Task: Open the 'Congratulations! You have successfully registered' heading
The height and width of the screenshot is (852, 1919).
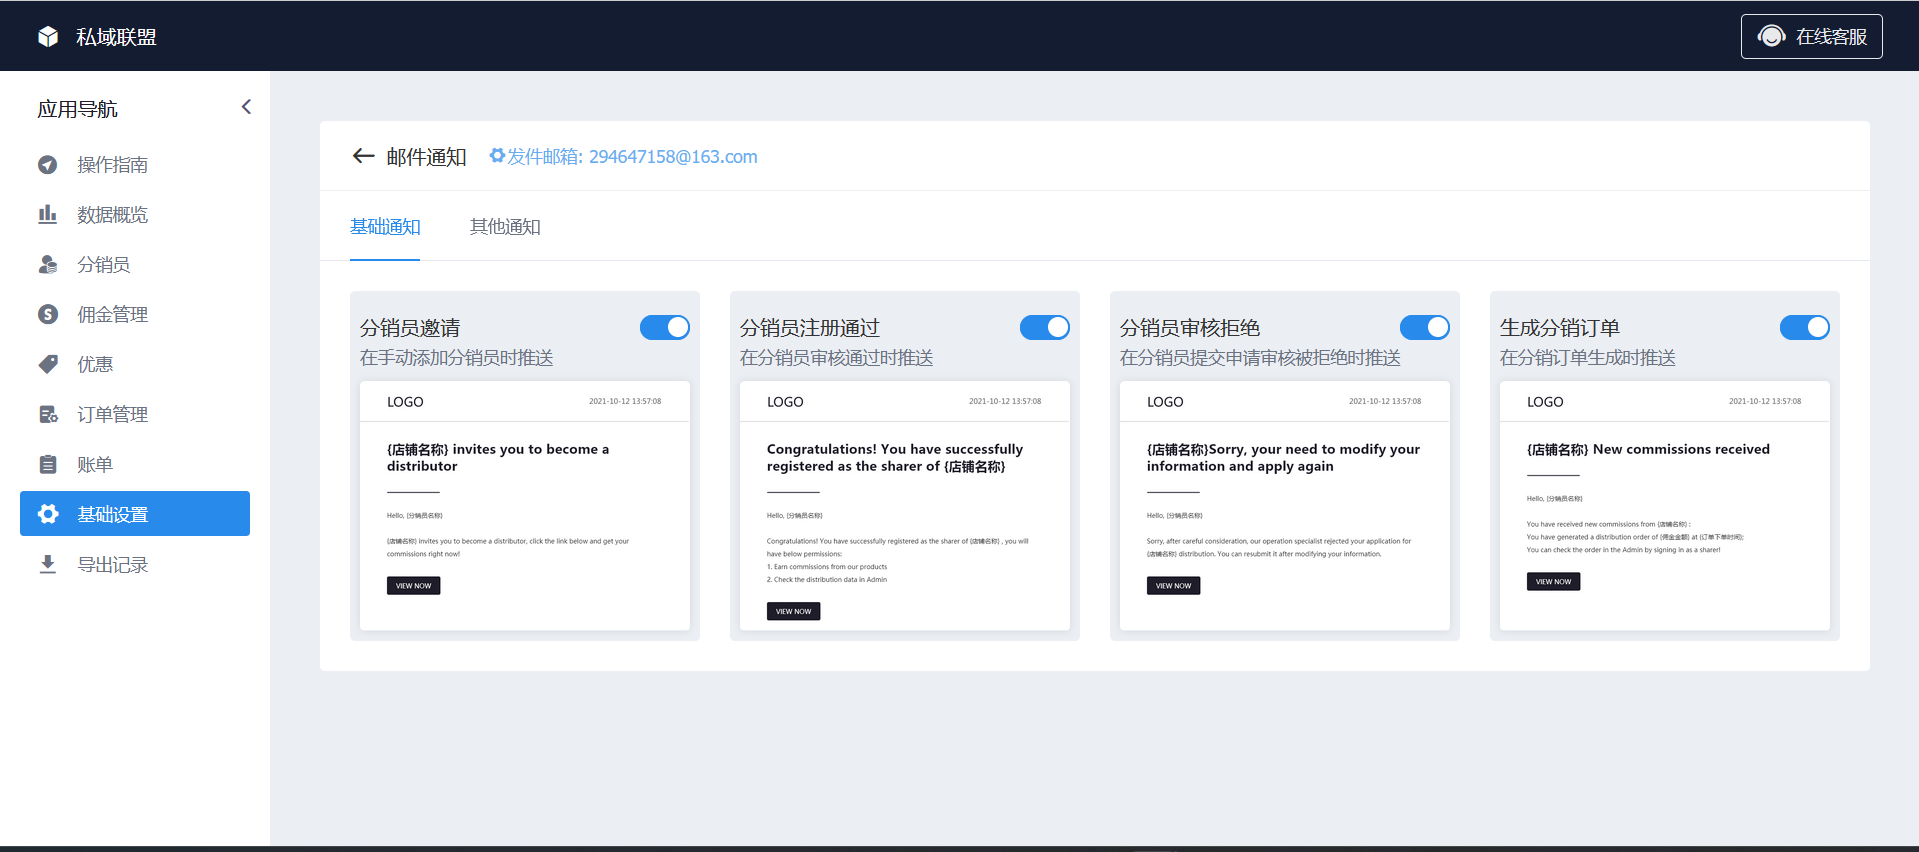Action: pos(895,458)
